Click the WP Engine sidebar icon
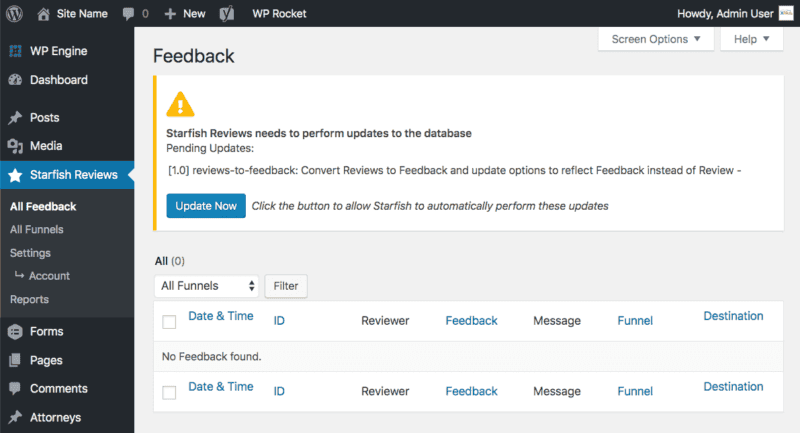 [15, 51]
